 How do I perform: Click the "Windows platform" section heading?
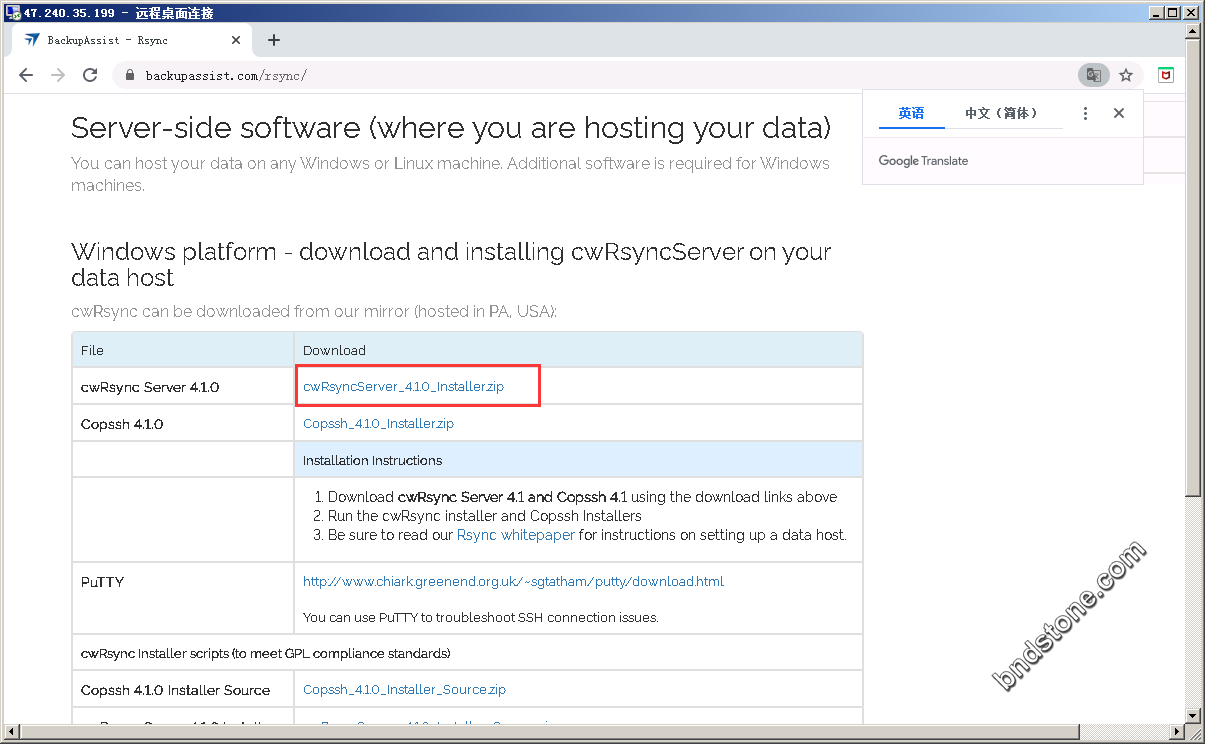tap(451, 265)
